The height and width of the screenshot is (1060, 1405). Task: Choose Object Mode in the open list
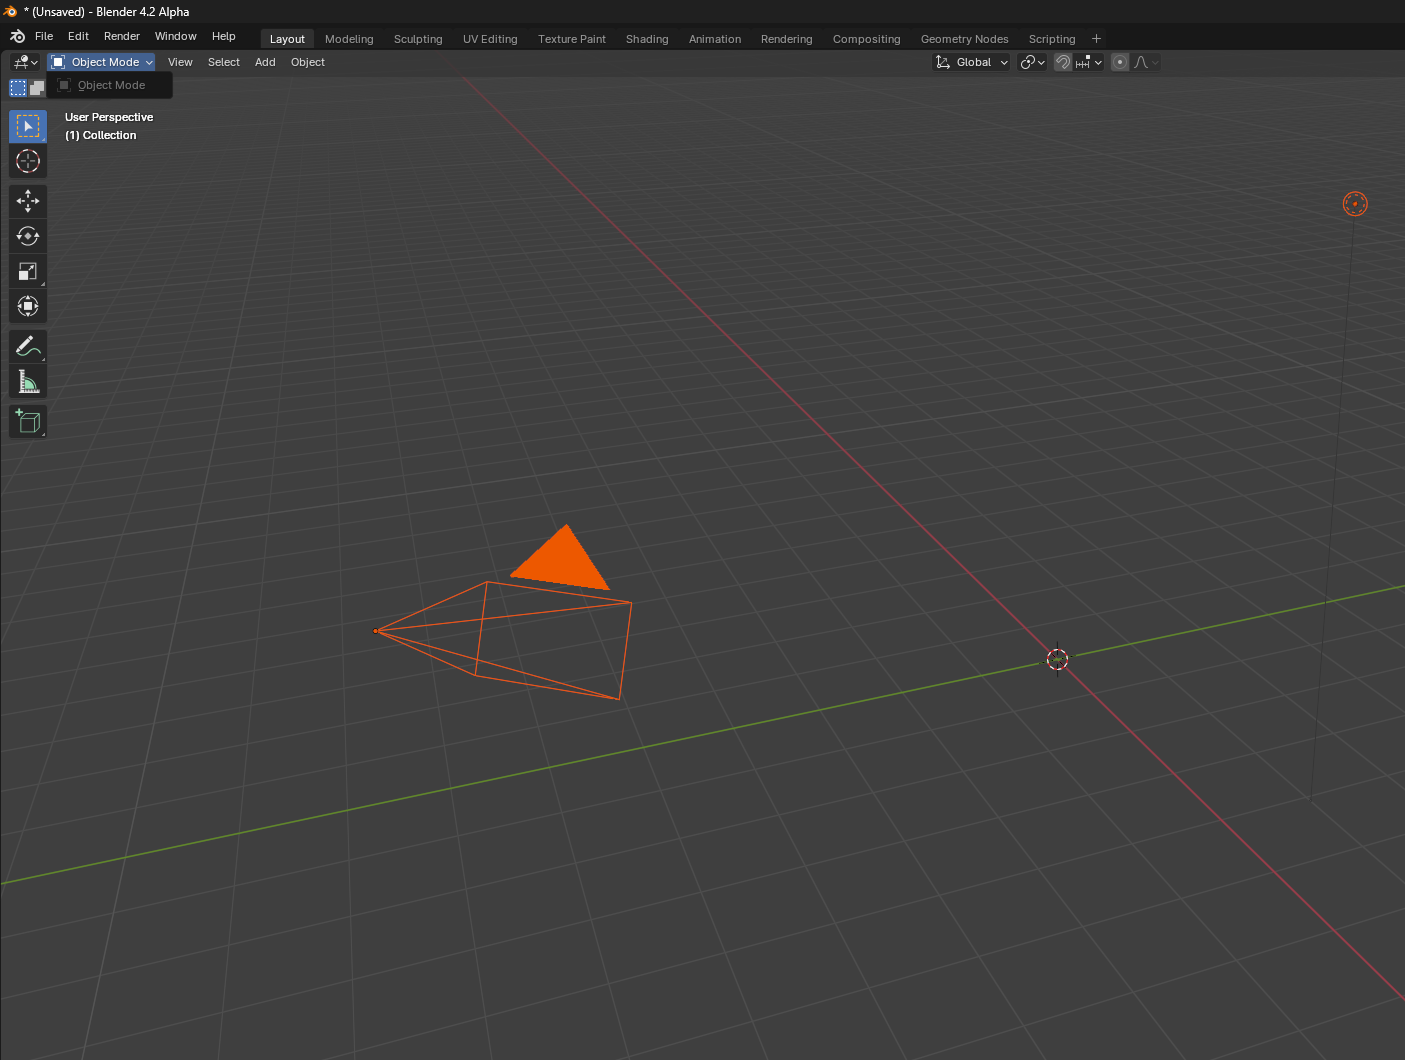tap(110, 85)
